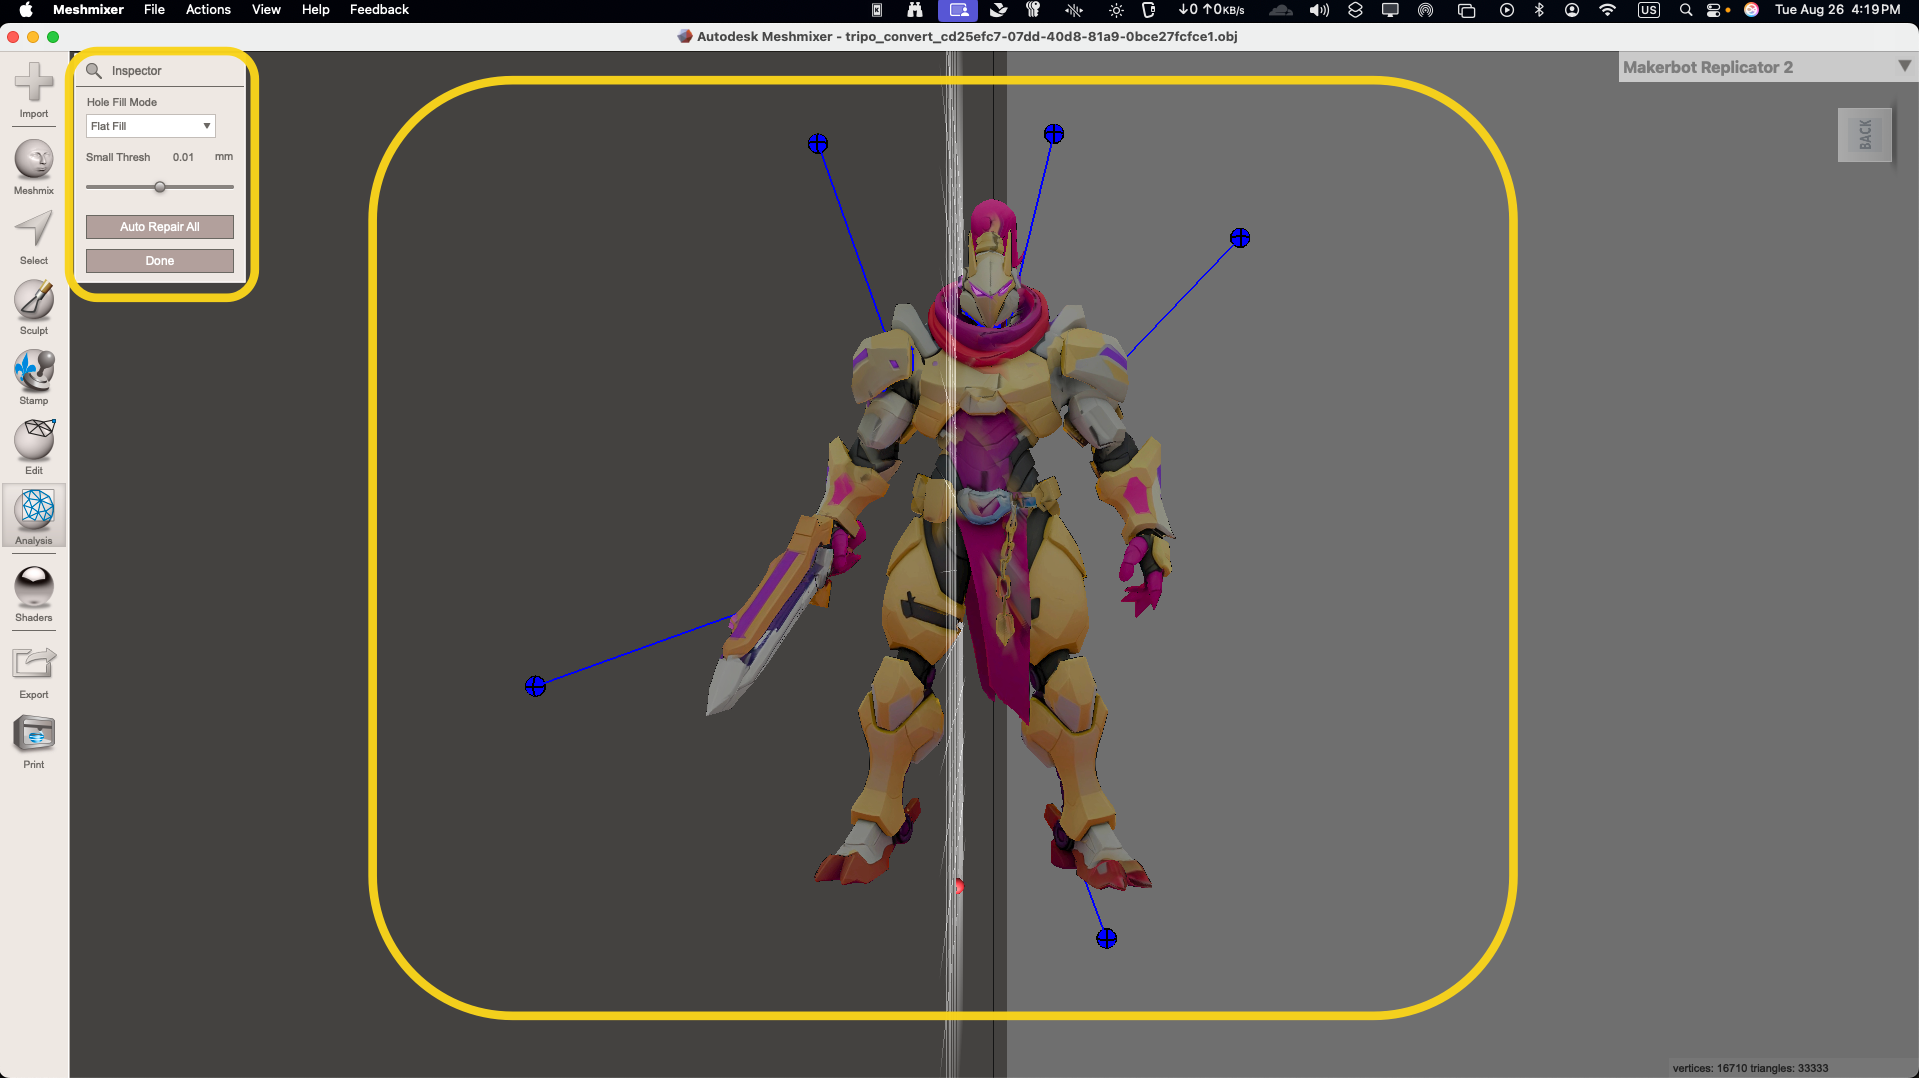Select the blue marker linked to the sword

coord(535,686)
